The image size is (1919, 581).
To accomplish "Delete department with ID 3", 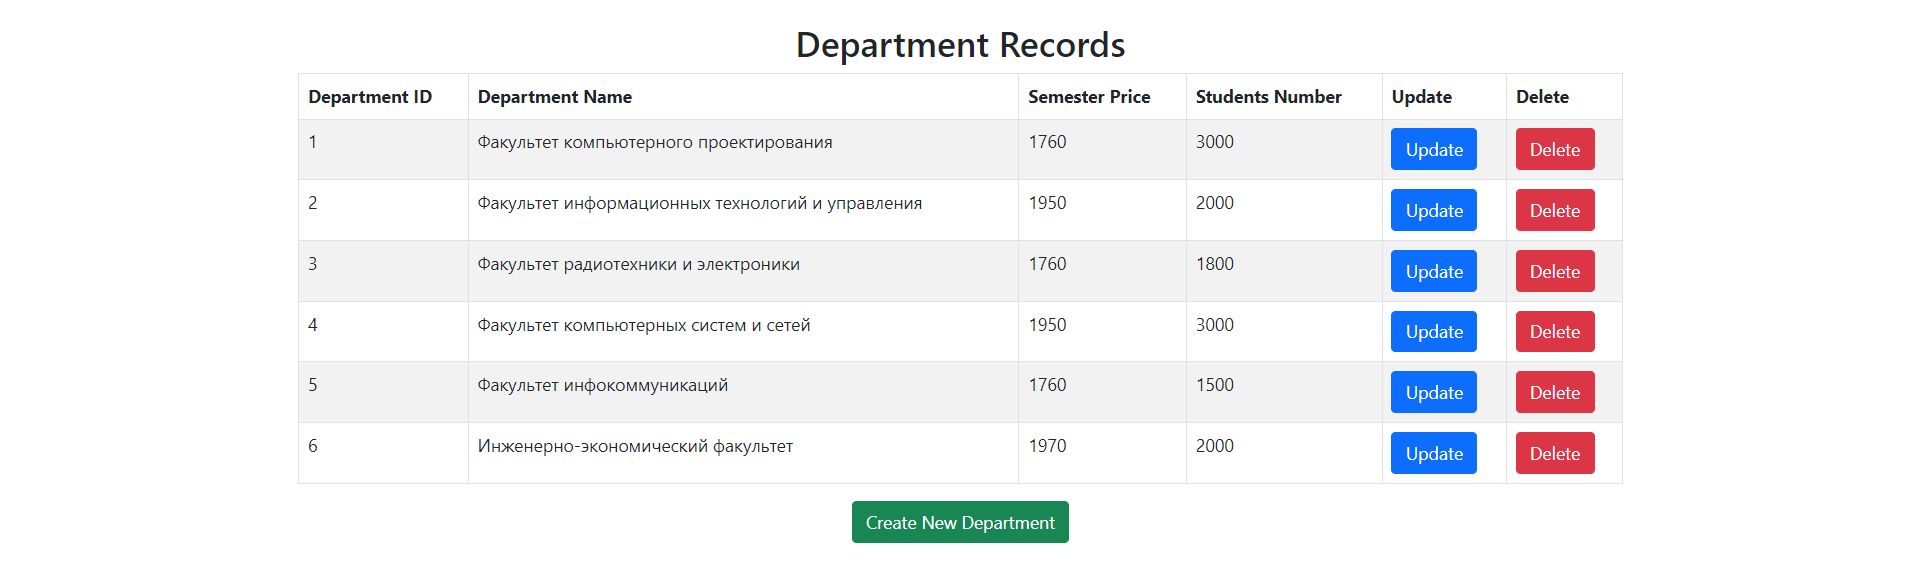I will 1555,271.
